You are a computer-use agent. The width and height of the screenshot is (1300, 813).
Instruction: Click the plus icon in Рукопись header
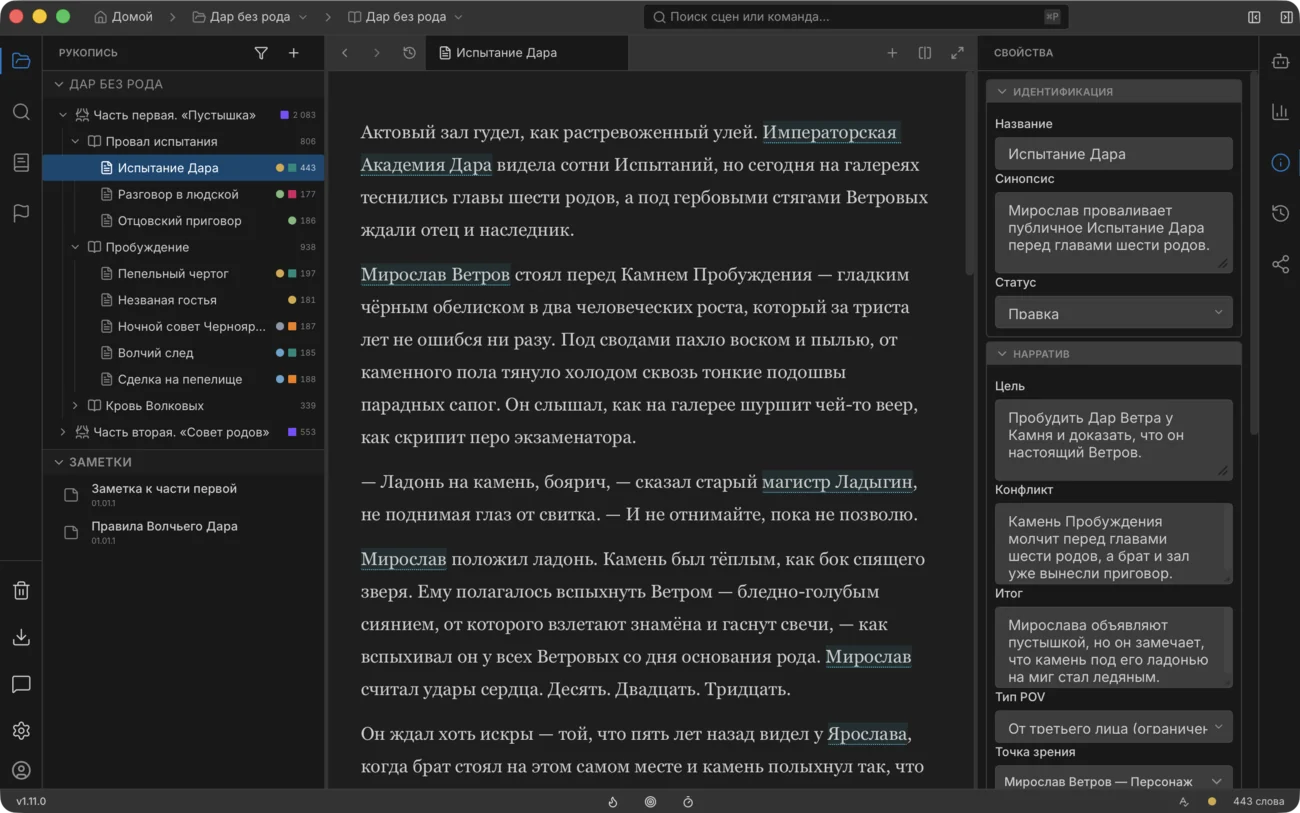[x=293, y=53]
